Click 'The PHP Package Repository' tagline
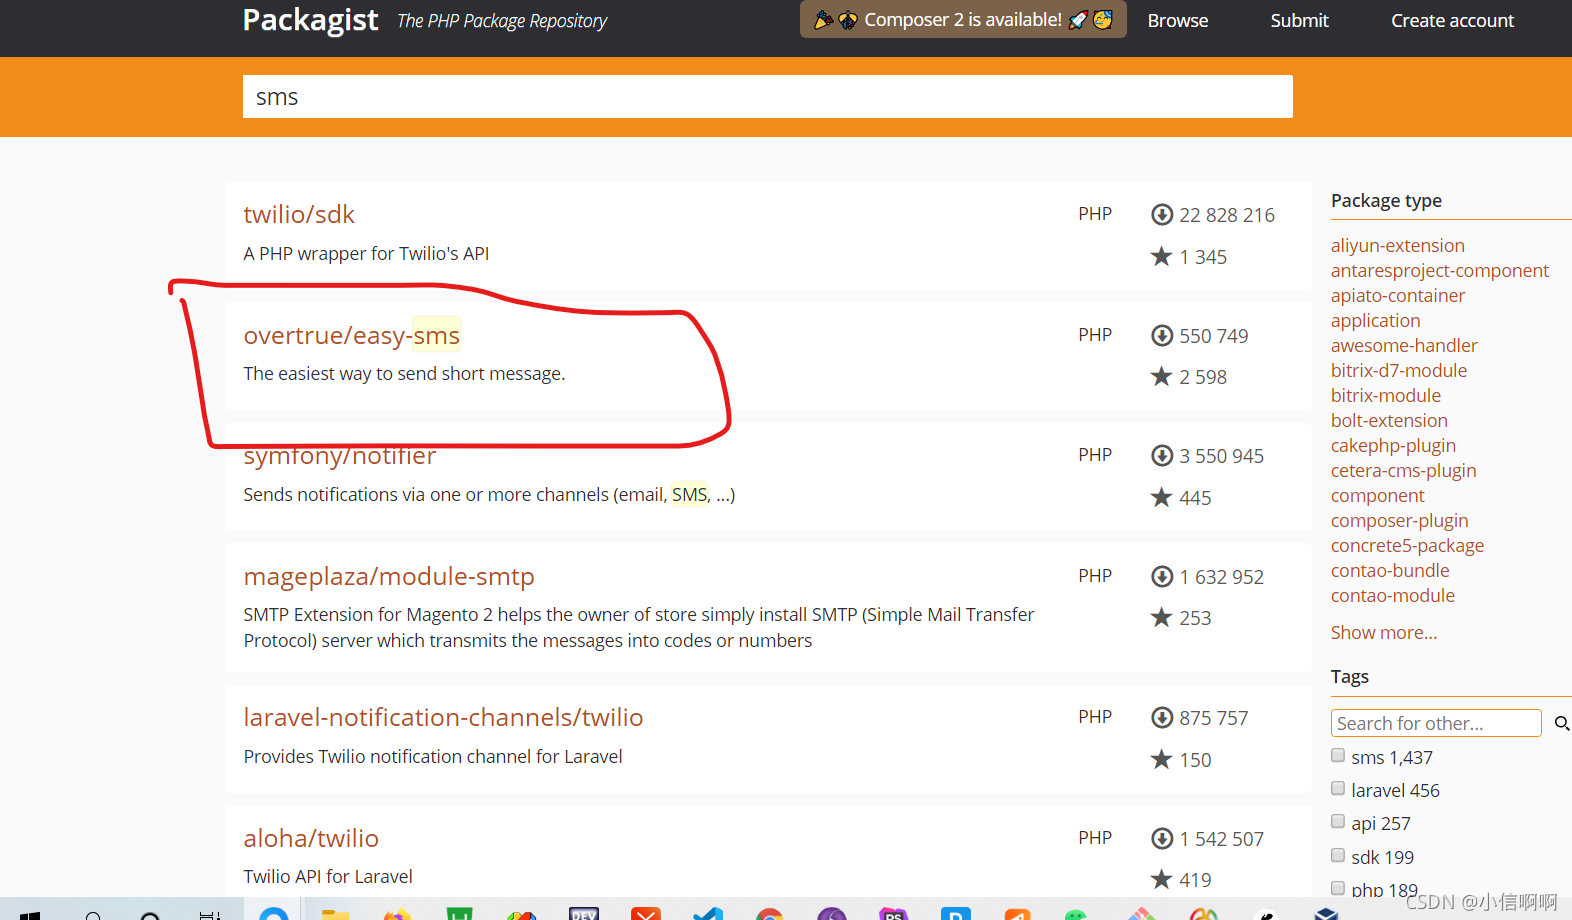Viewport: 1572px width, 920px height. [x=502, y=21]
